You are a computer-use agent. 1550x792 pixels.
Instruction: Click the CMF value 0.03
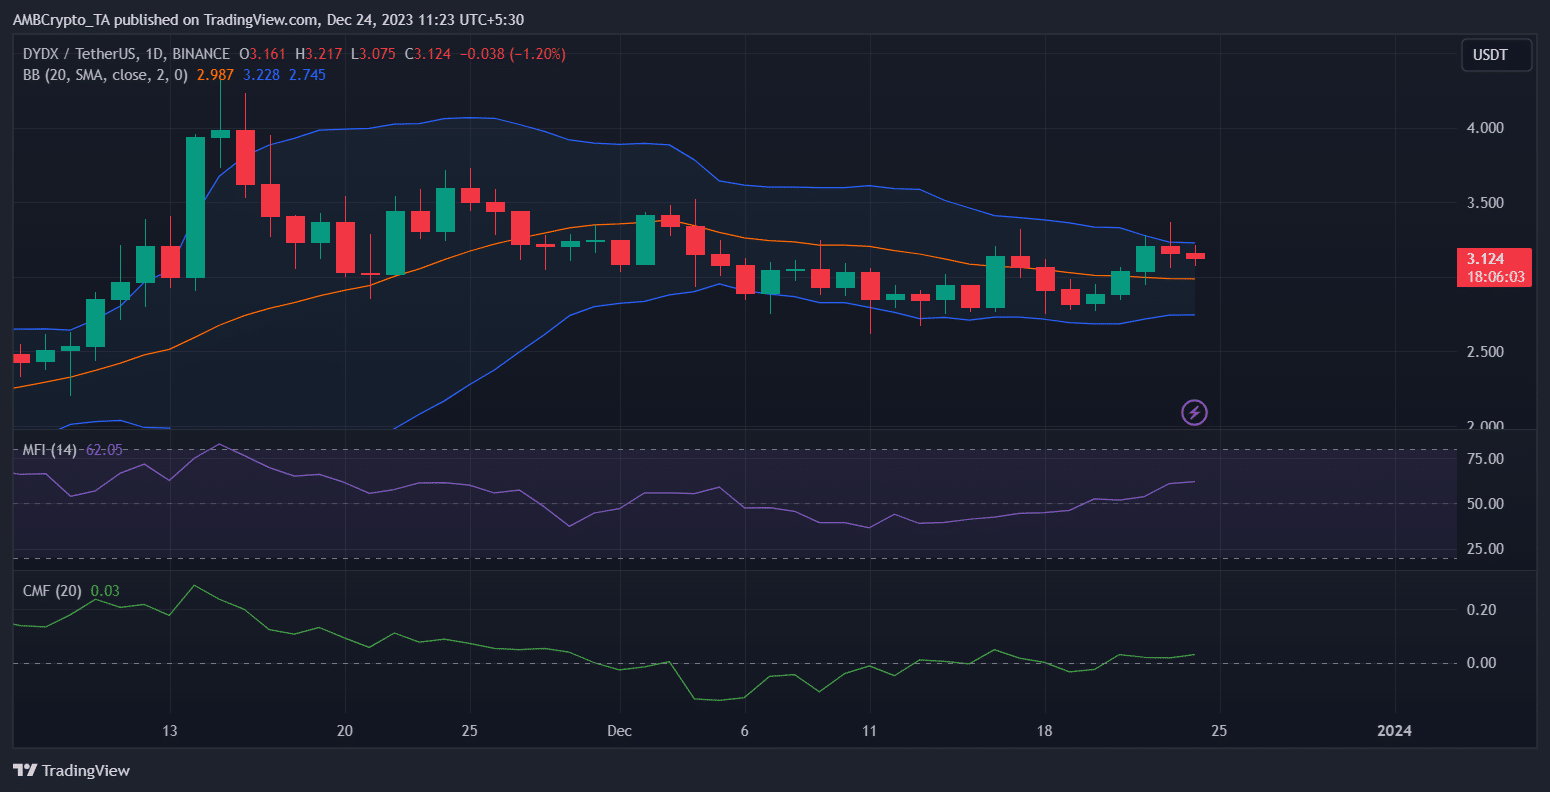105,591
